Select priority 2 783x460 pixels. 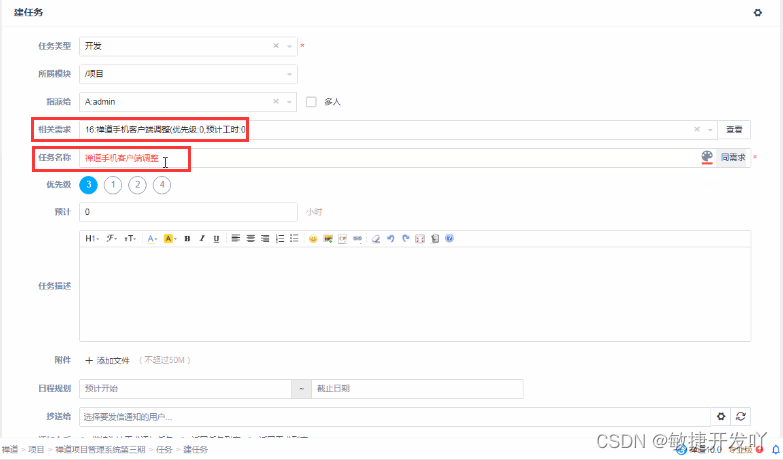click(x=137, y=185)
